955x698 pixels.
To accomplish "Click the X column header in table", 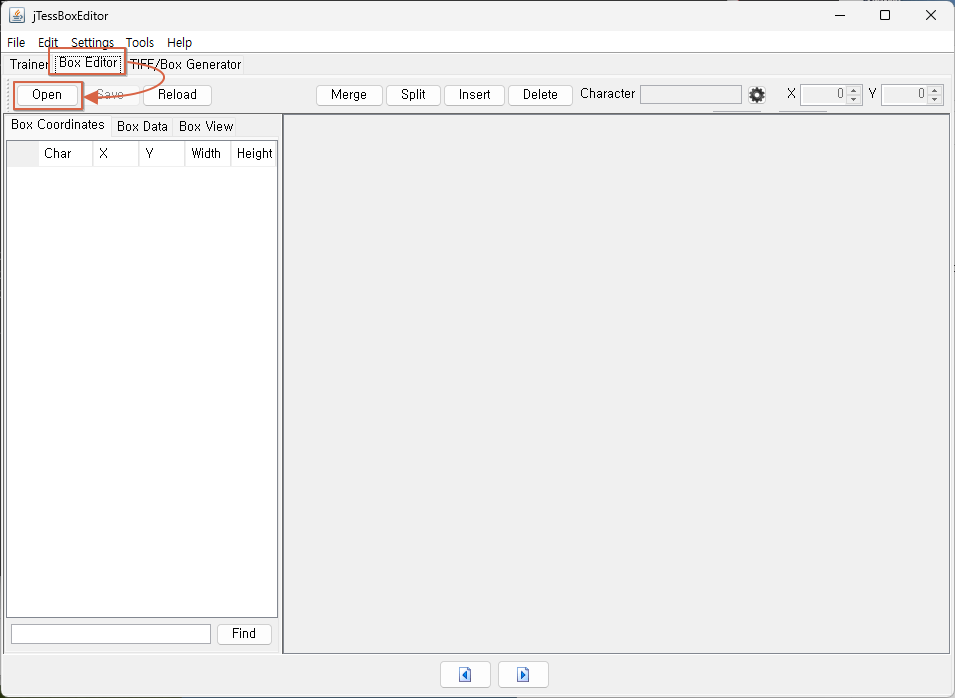I will point(116,153).
